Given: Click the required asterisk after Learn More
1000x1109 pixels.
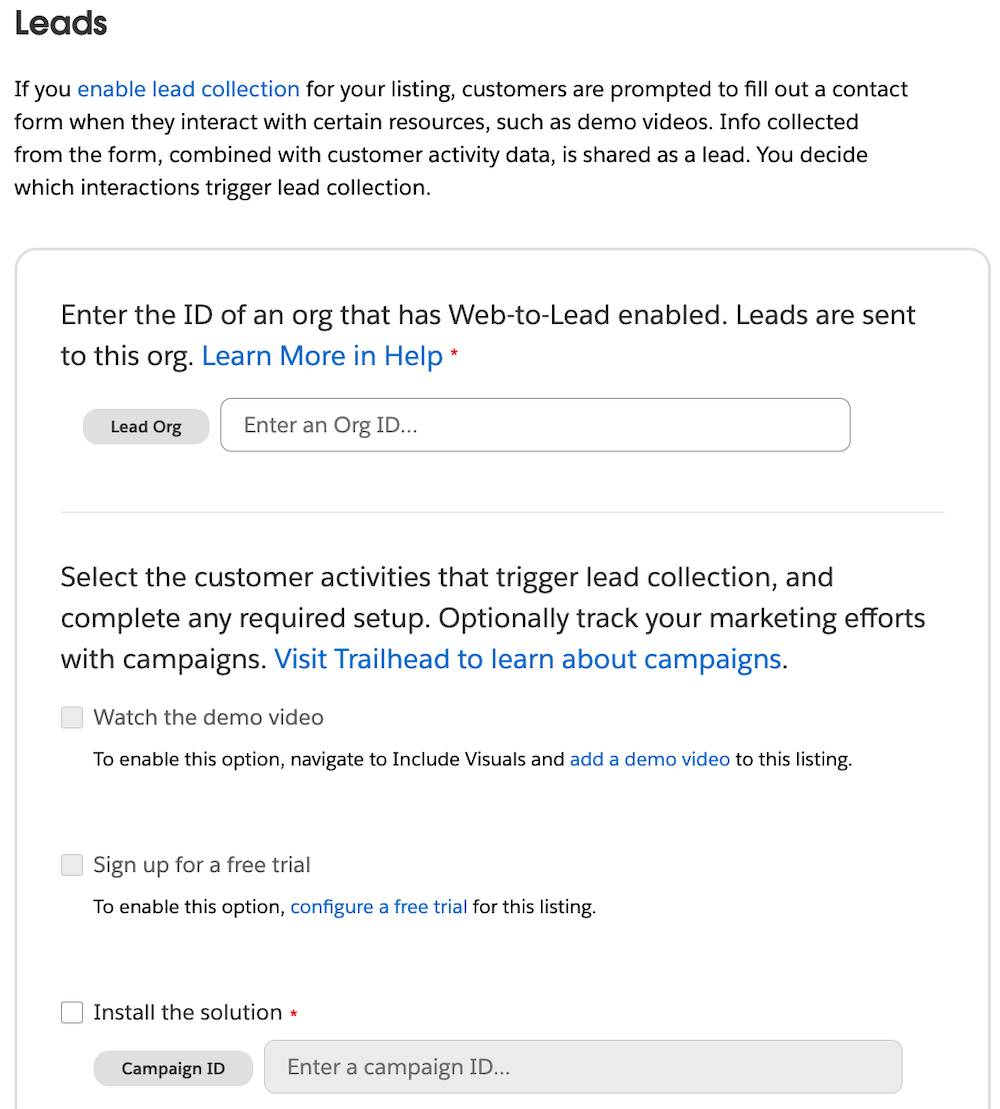Looking at the screenshot, I should point(453,353).
